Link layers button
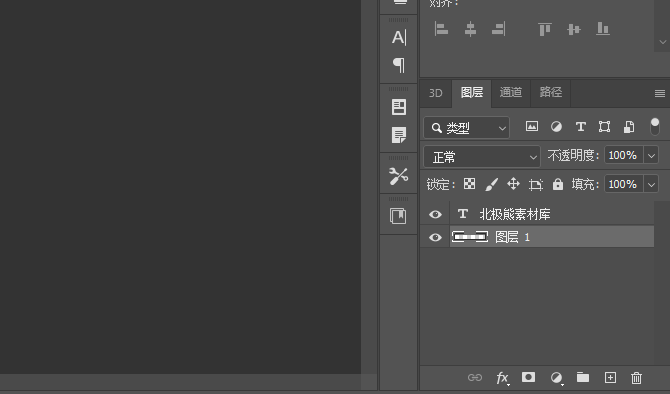Viewport: 670px width, 394px height. pyautogui.click(x=475, y=378)
